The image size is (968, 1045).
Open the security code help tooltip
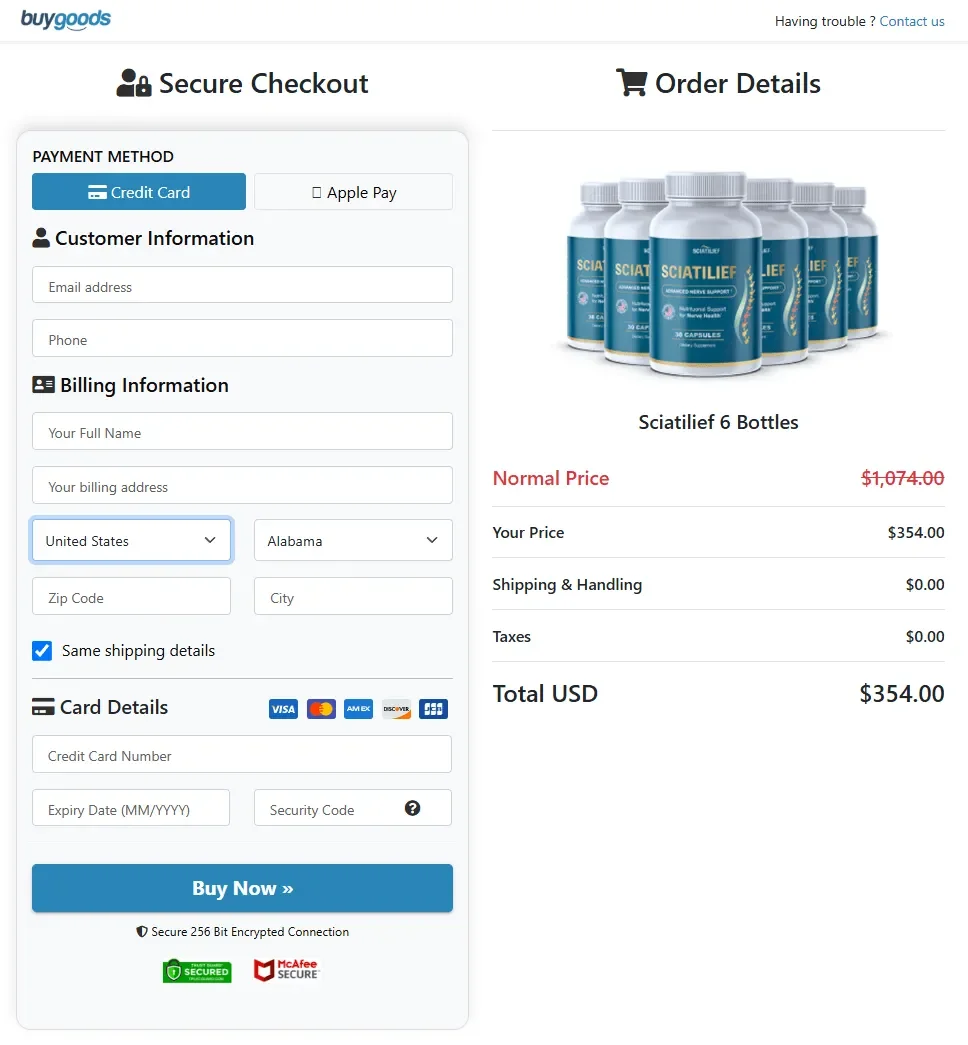413,808
